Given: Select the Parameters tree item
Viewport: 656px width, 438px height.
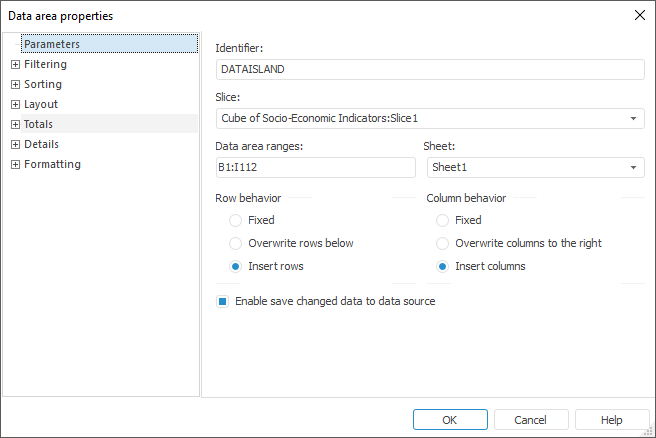Looking at the screenshot, I should pos(52,44).
